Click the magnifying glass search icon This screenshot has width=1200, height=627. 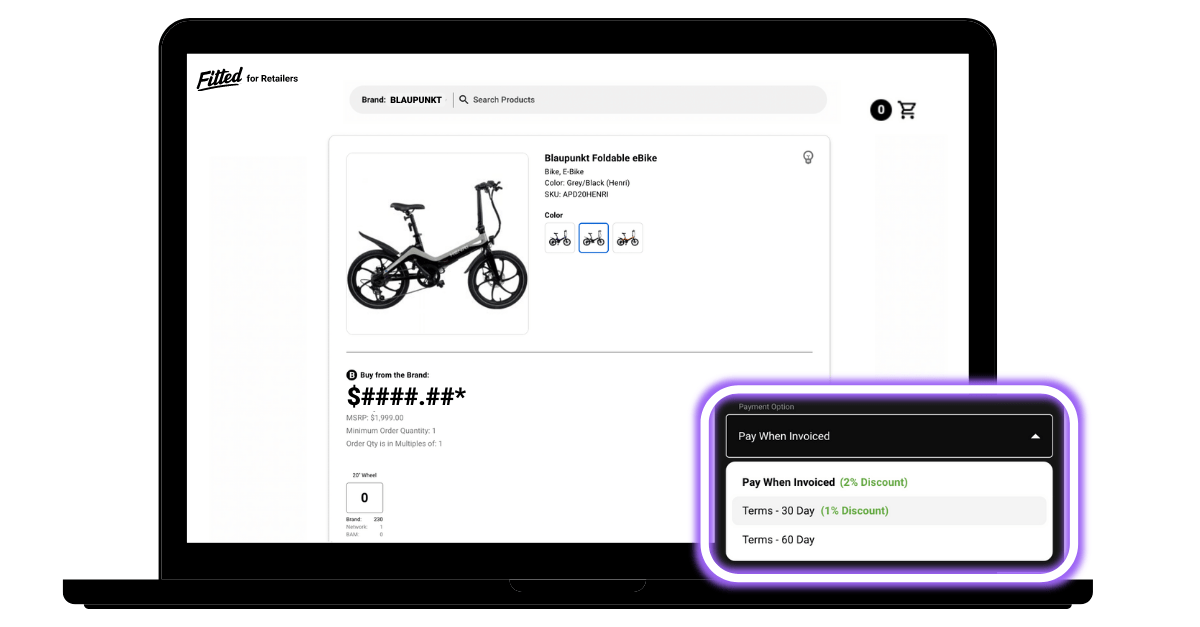pos(464,100)
